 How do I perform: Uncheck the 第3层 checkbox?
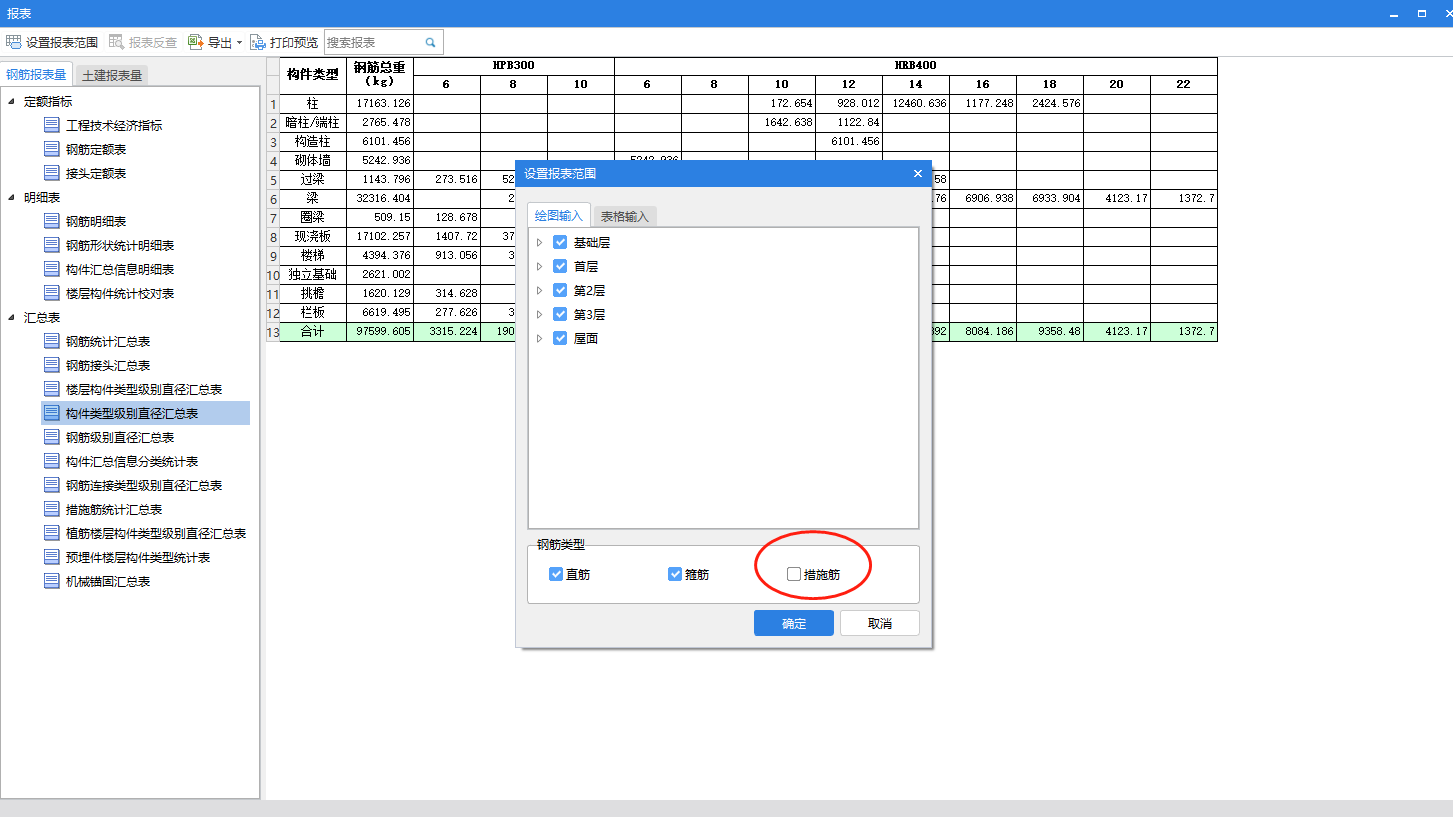[560, 314]
